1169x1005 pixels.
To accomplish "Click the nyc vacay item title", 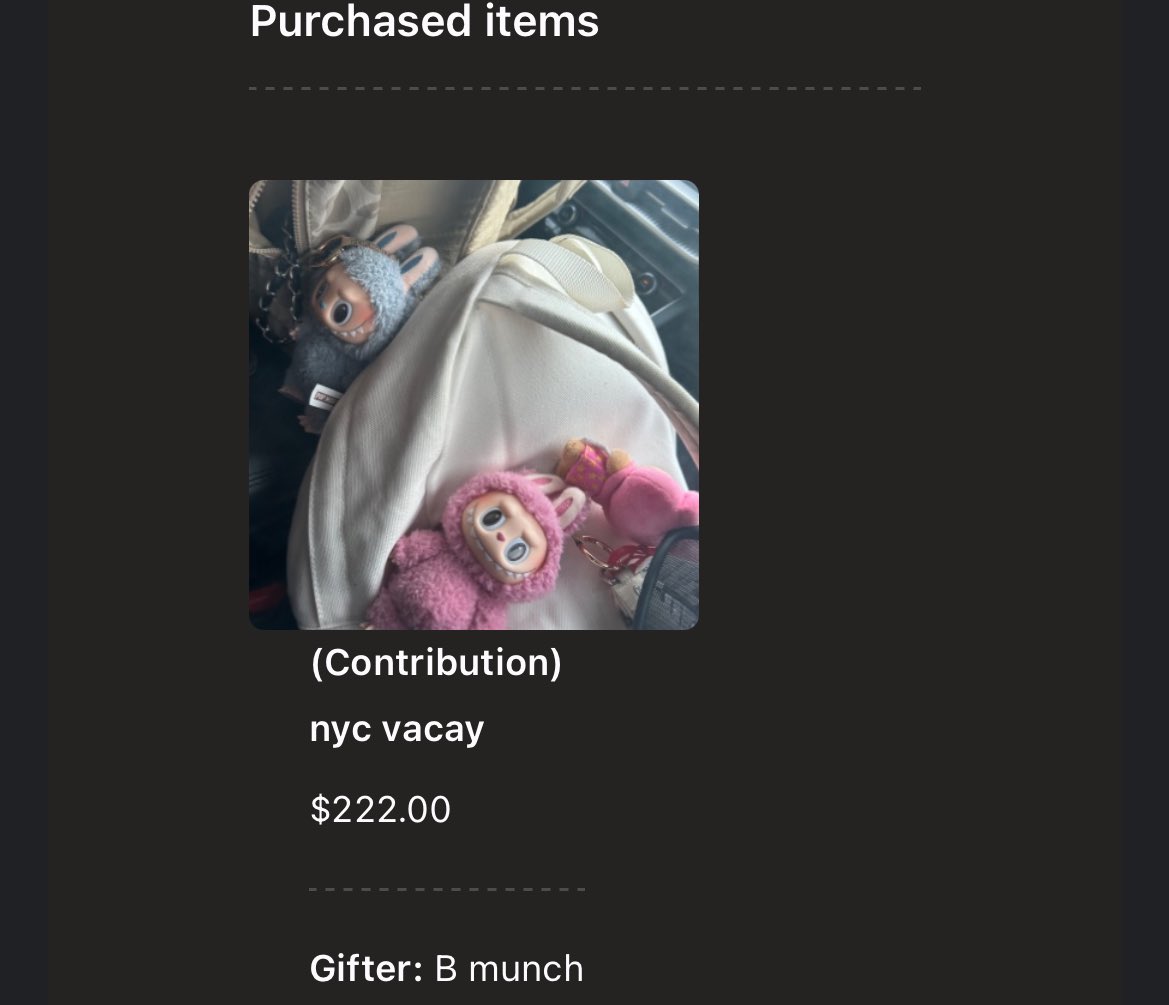I will 397,729.
